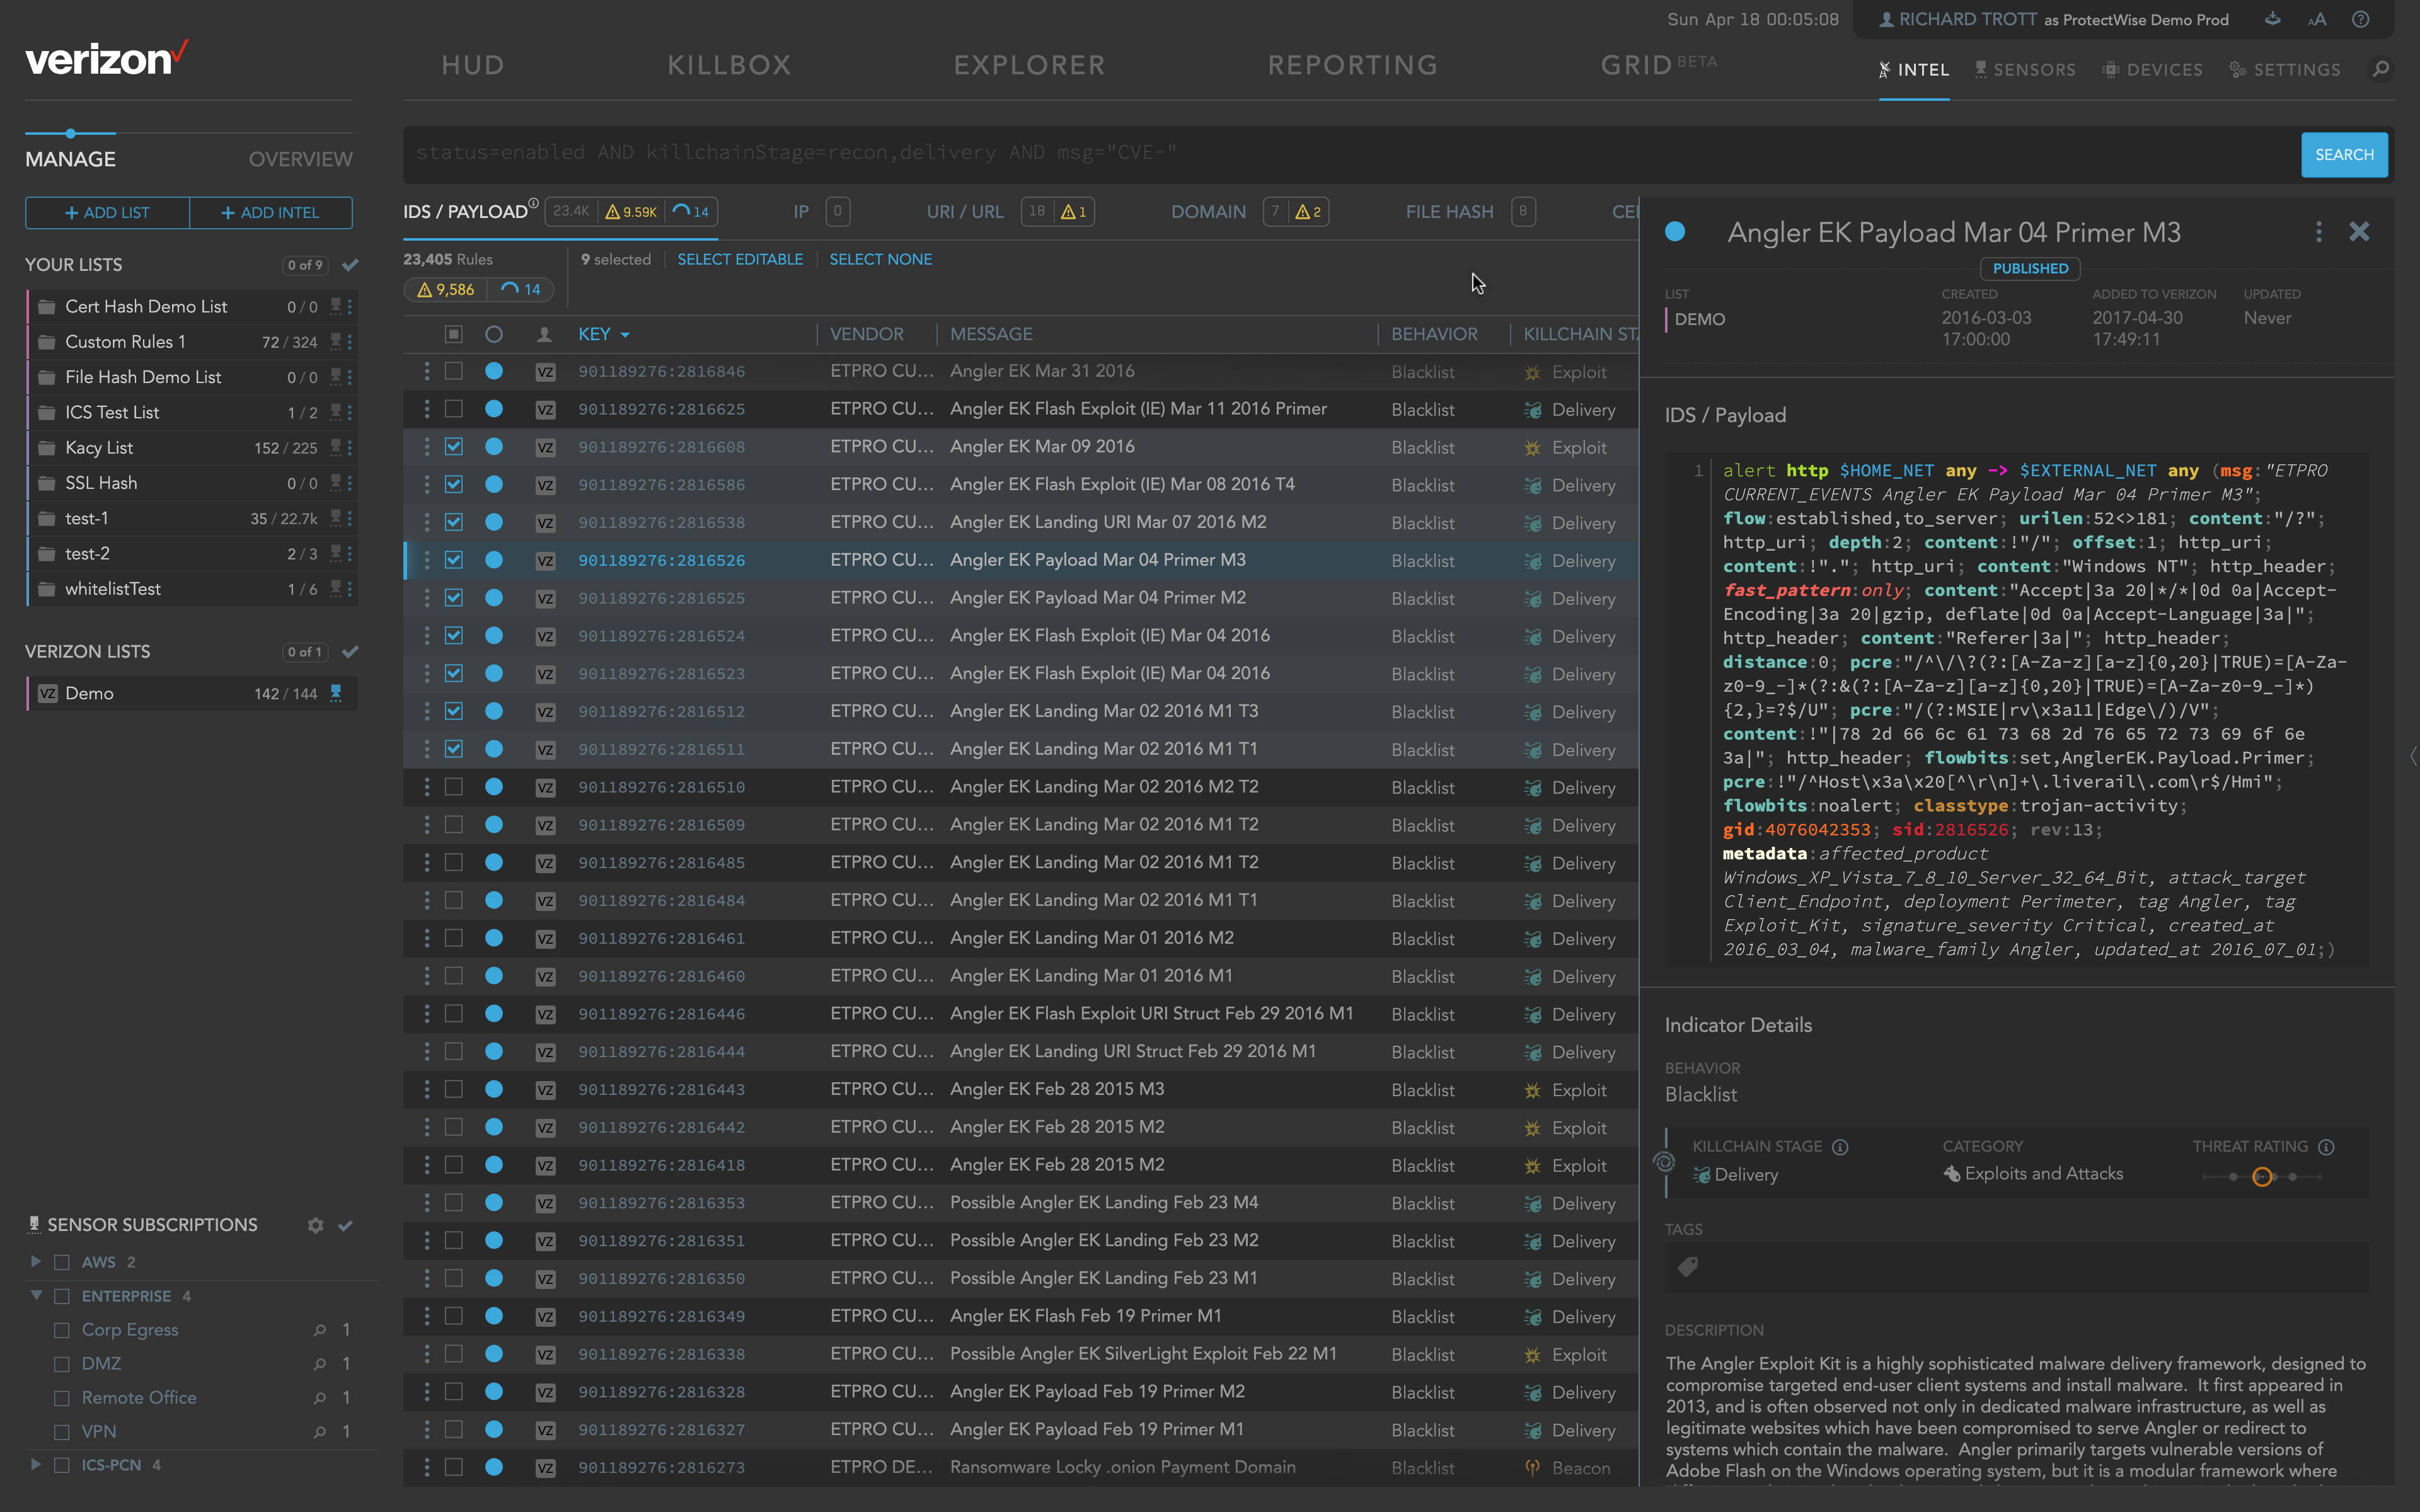Check the DMZ sensor checkbox
2420x1512 pixels.
click(x=62, y=1364)
